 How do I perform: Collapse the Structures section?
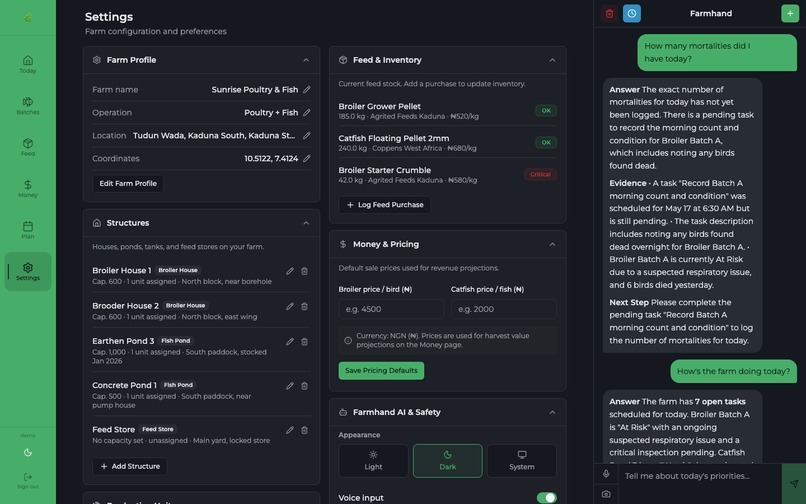[306, 223]
